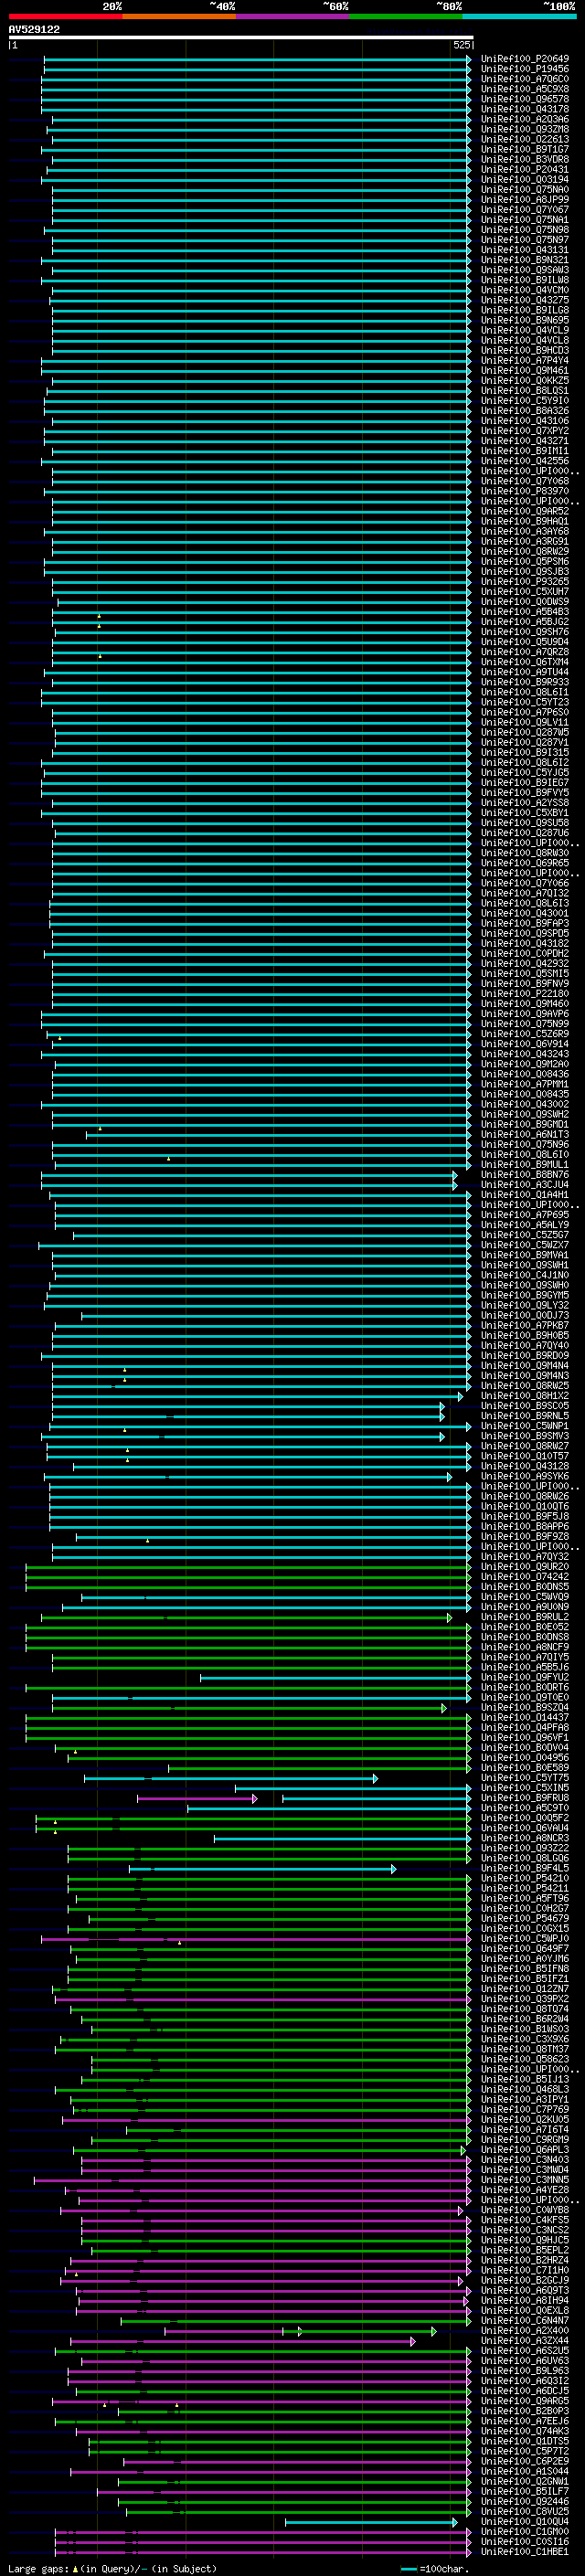Select hit label UniRef100_C1GM00
This screenshot has height=2576, width=585.
tap(525, 2531)
